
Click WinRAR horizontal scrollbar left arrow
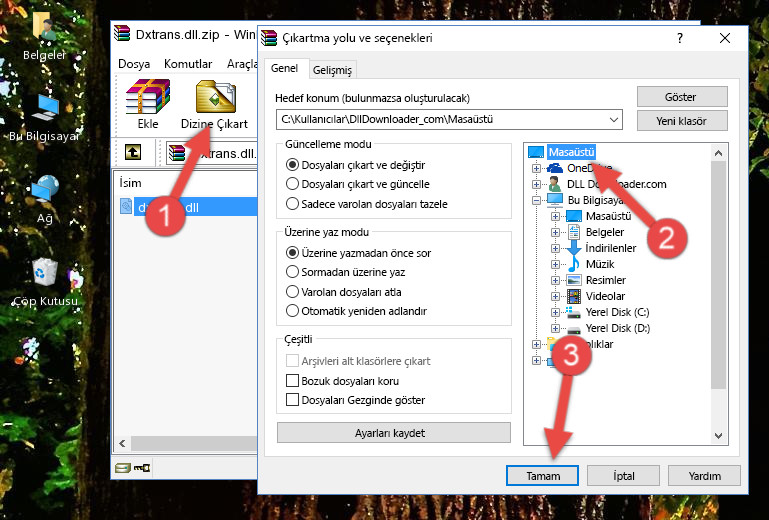pyautogui.click(x=123, y=443)
